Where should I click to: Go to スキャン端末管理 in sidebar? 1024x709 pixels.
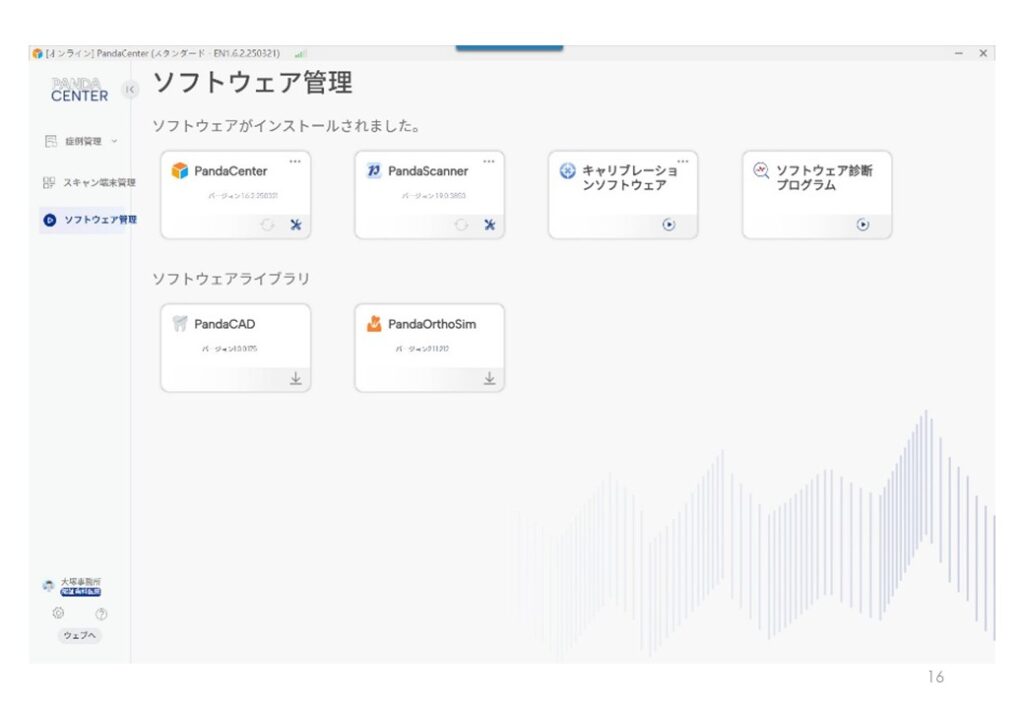(x=89, y=183)
